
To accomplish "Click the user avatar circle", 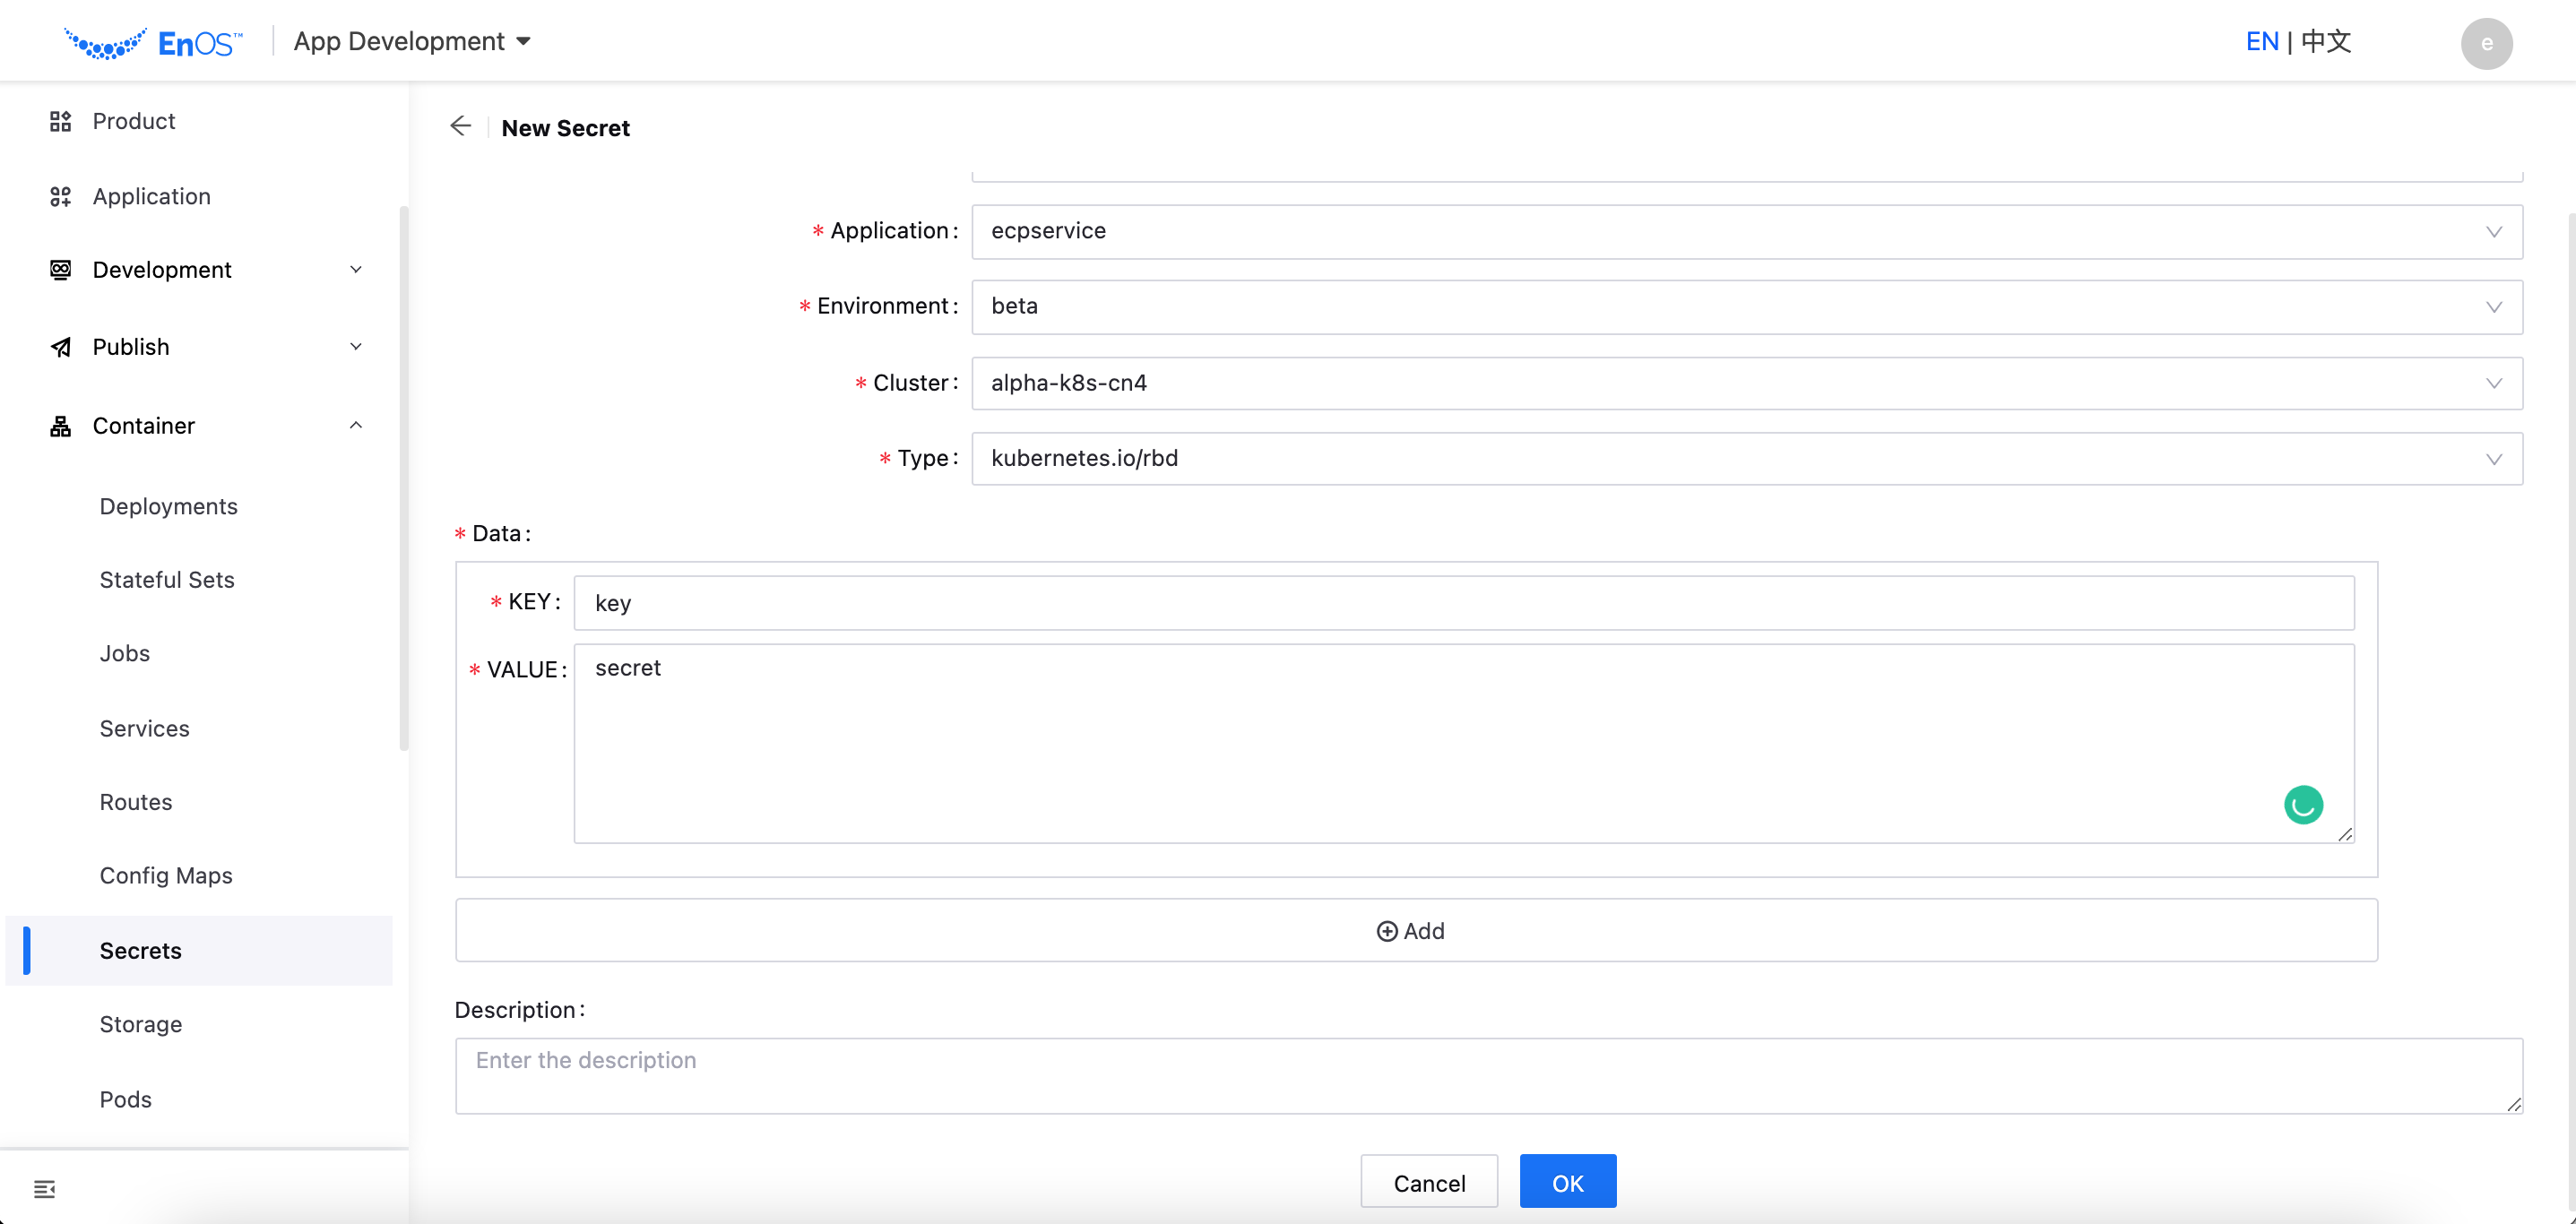I will 2486,43.
